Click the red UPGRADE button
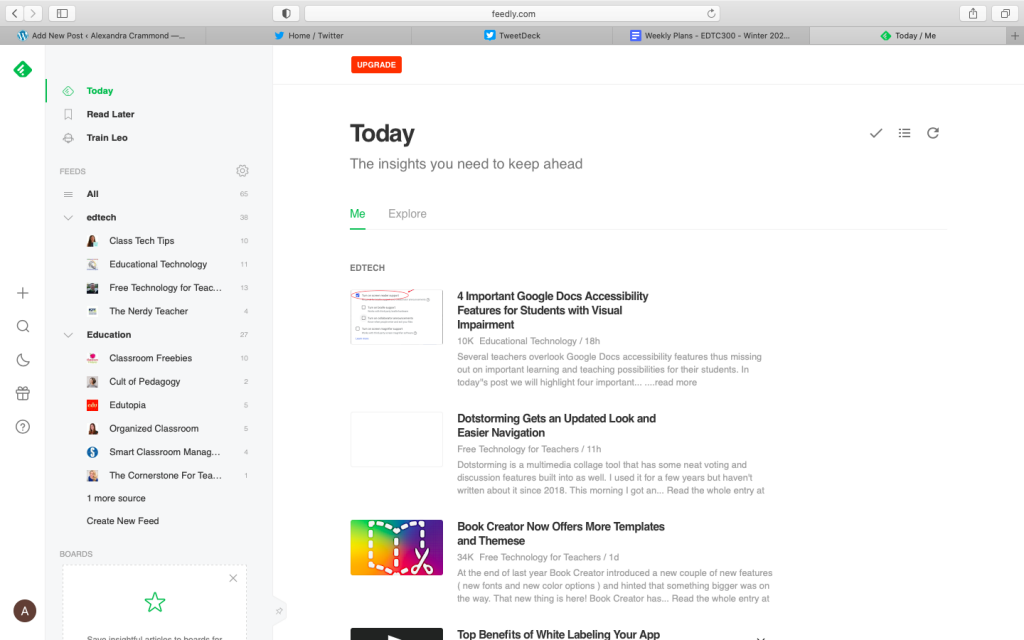This screenshot has width=1024, height=640. [376, 65]
